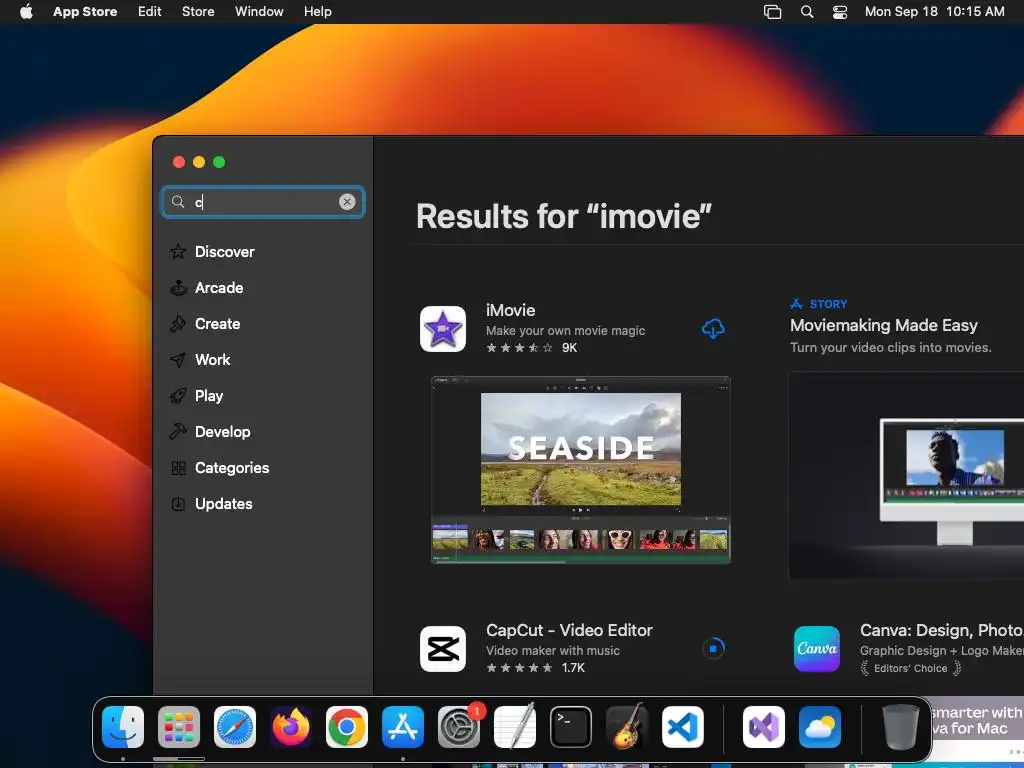This screenshot has width=1024, height=768.
Task: Open CapCut - Video Editor title
Action: pos(569,630)
